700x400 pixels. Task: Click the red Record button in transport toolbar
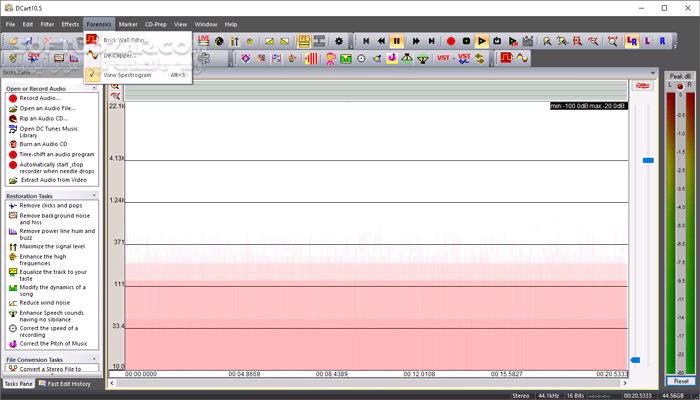(451, 41)
